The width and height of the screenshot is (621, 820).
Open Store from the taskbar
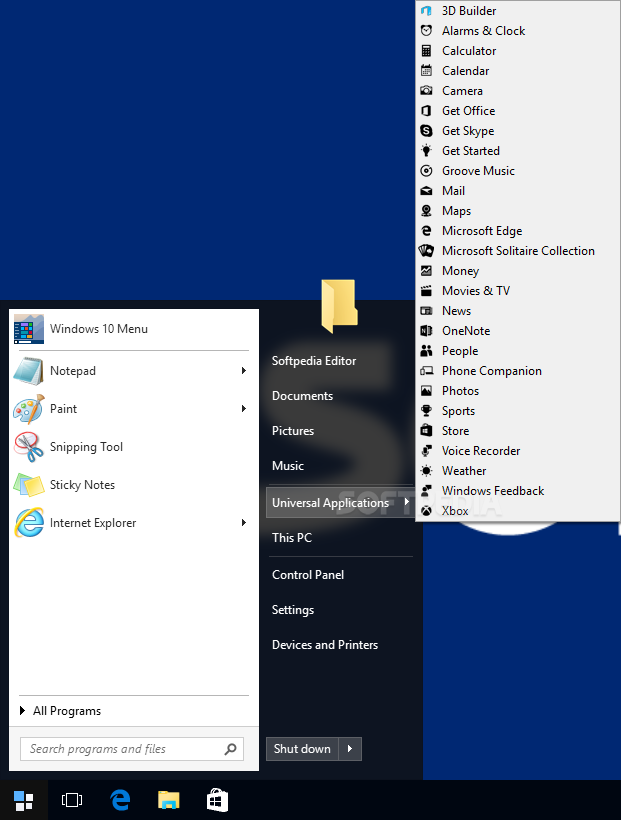(x=217, y=800)
